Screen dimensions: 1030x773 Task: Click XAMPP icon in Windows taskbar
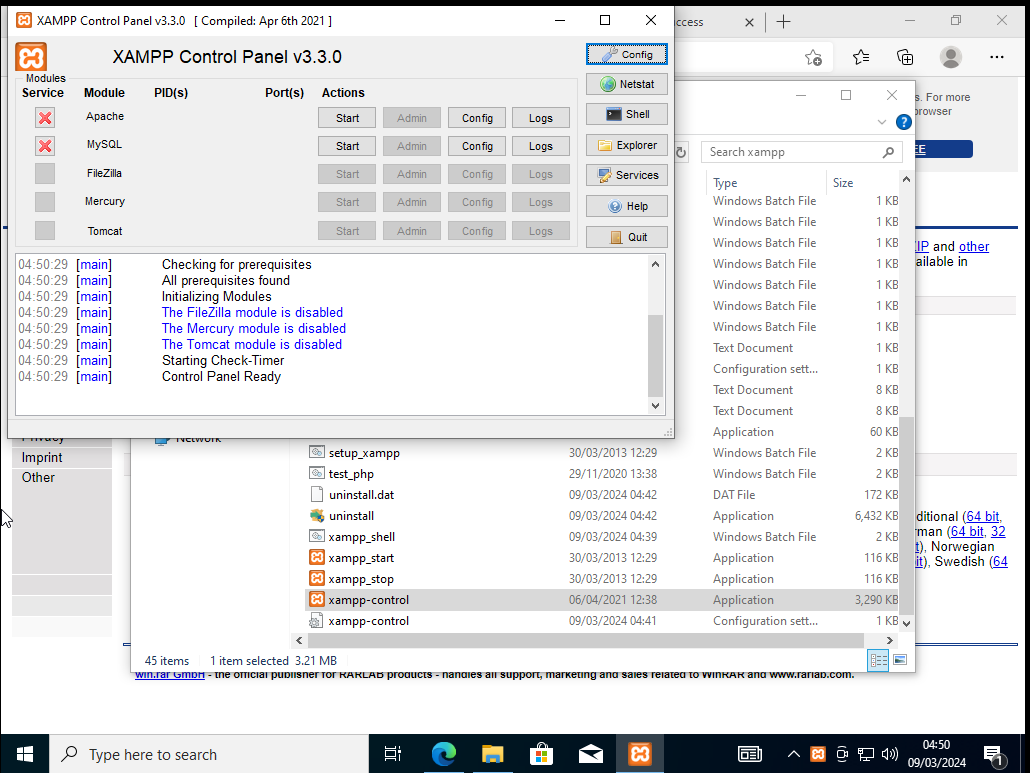(639, 754)
